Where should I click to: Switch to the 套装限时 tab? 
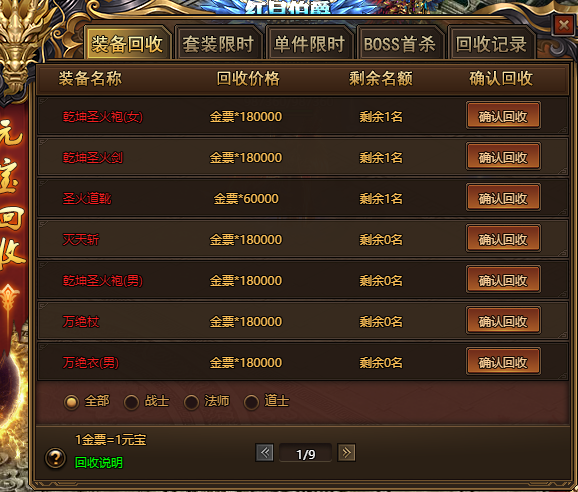pyautogui.click(x=218, y=43)
